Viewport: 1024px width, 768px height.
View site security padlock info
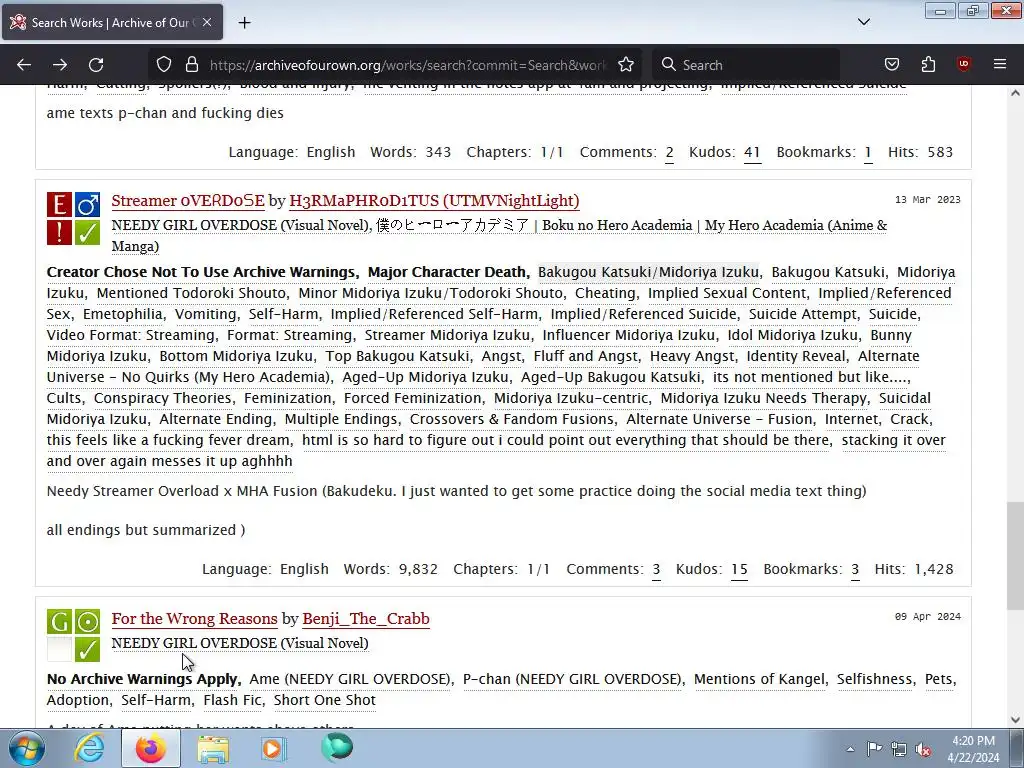pyautogui.click(x=191, y=65)
